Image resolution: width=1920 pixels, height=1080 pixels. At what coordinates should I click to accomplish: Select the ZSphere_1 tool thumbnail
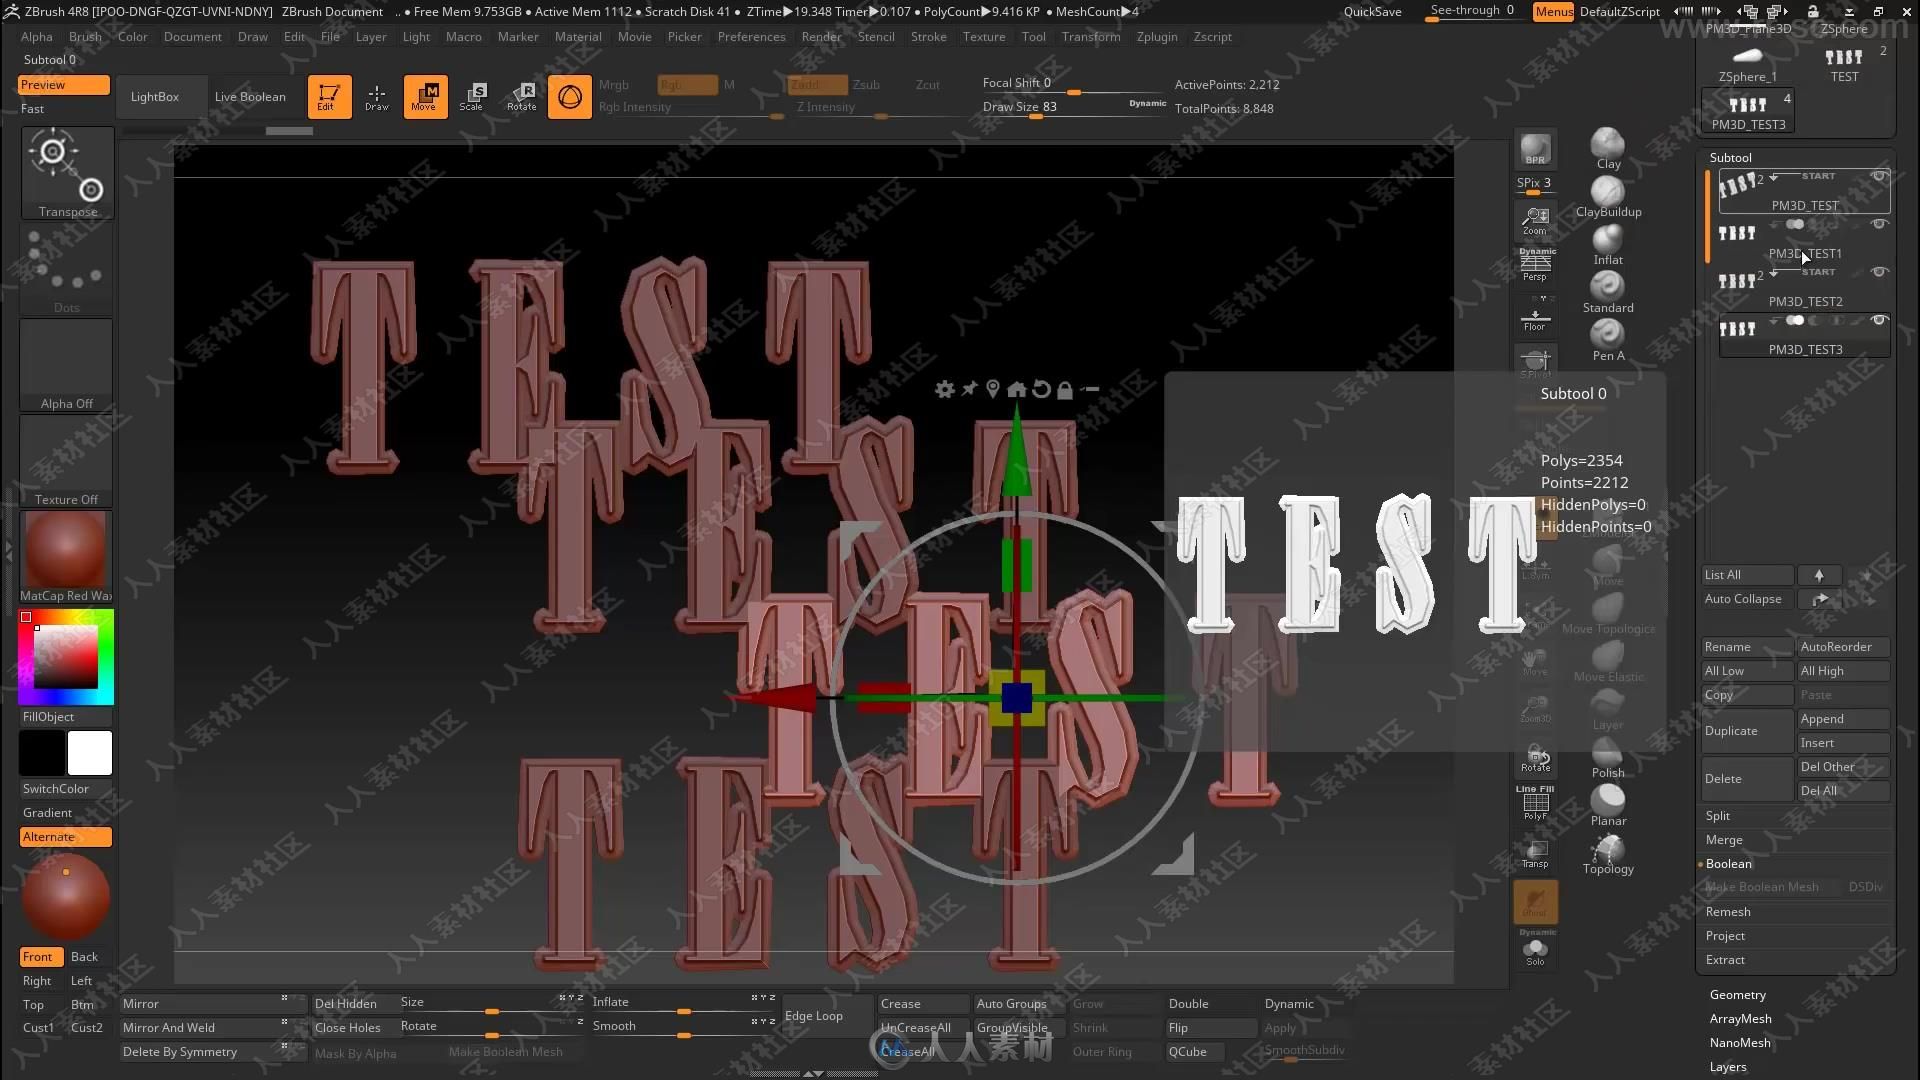1747,63
